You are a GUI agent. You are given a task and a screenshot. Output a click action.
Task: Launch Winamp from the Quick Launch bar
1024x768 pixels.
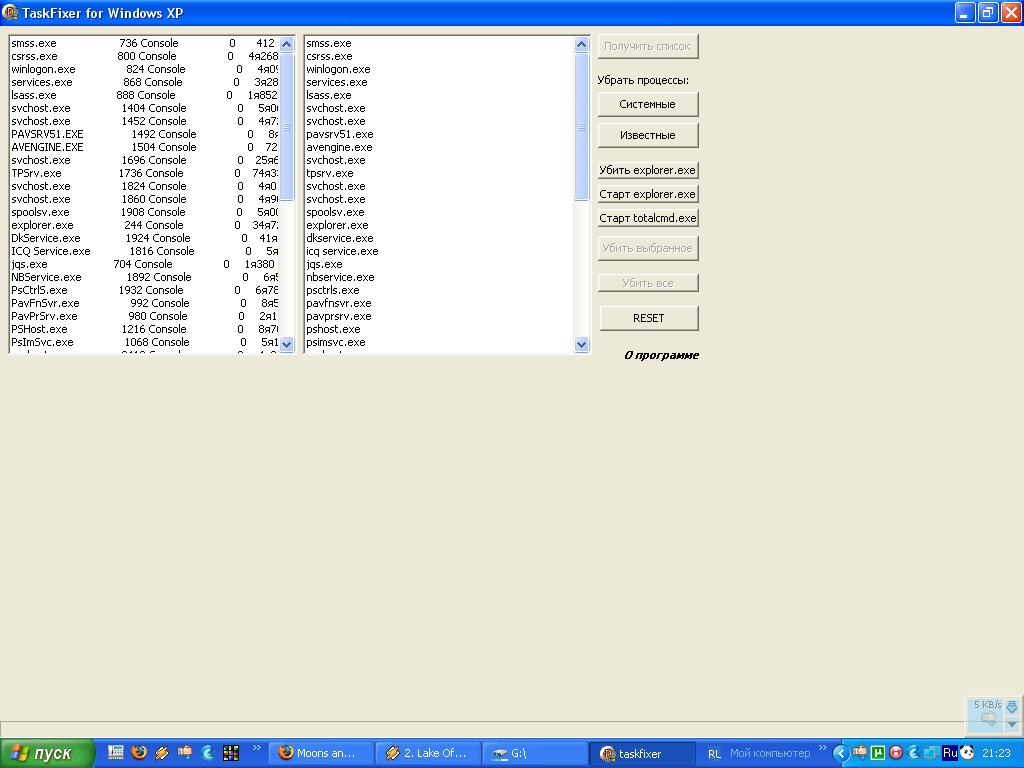point(162,753)
